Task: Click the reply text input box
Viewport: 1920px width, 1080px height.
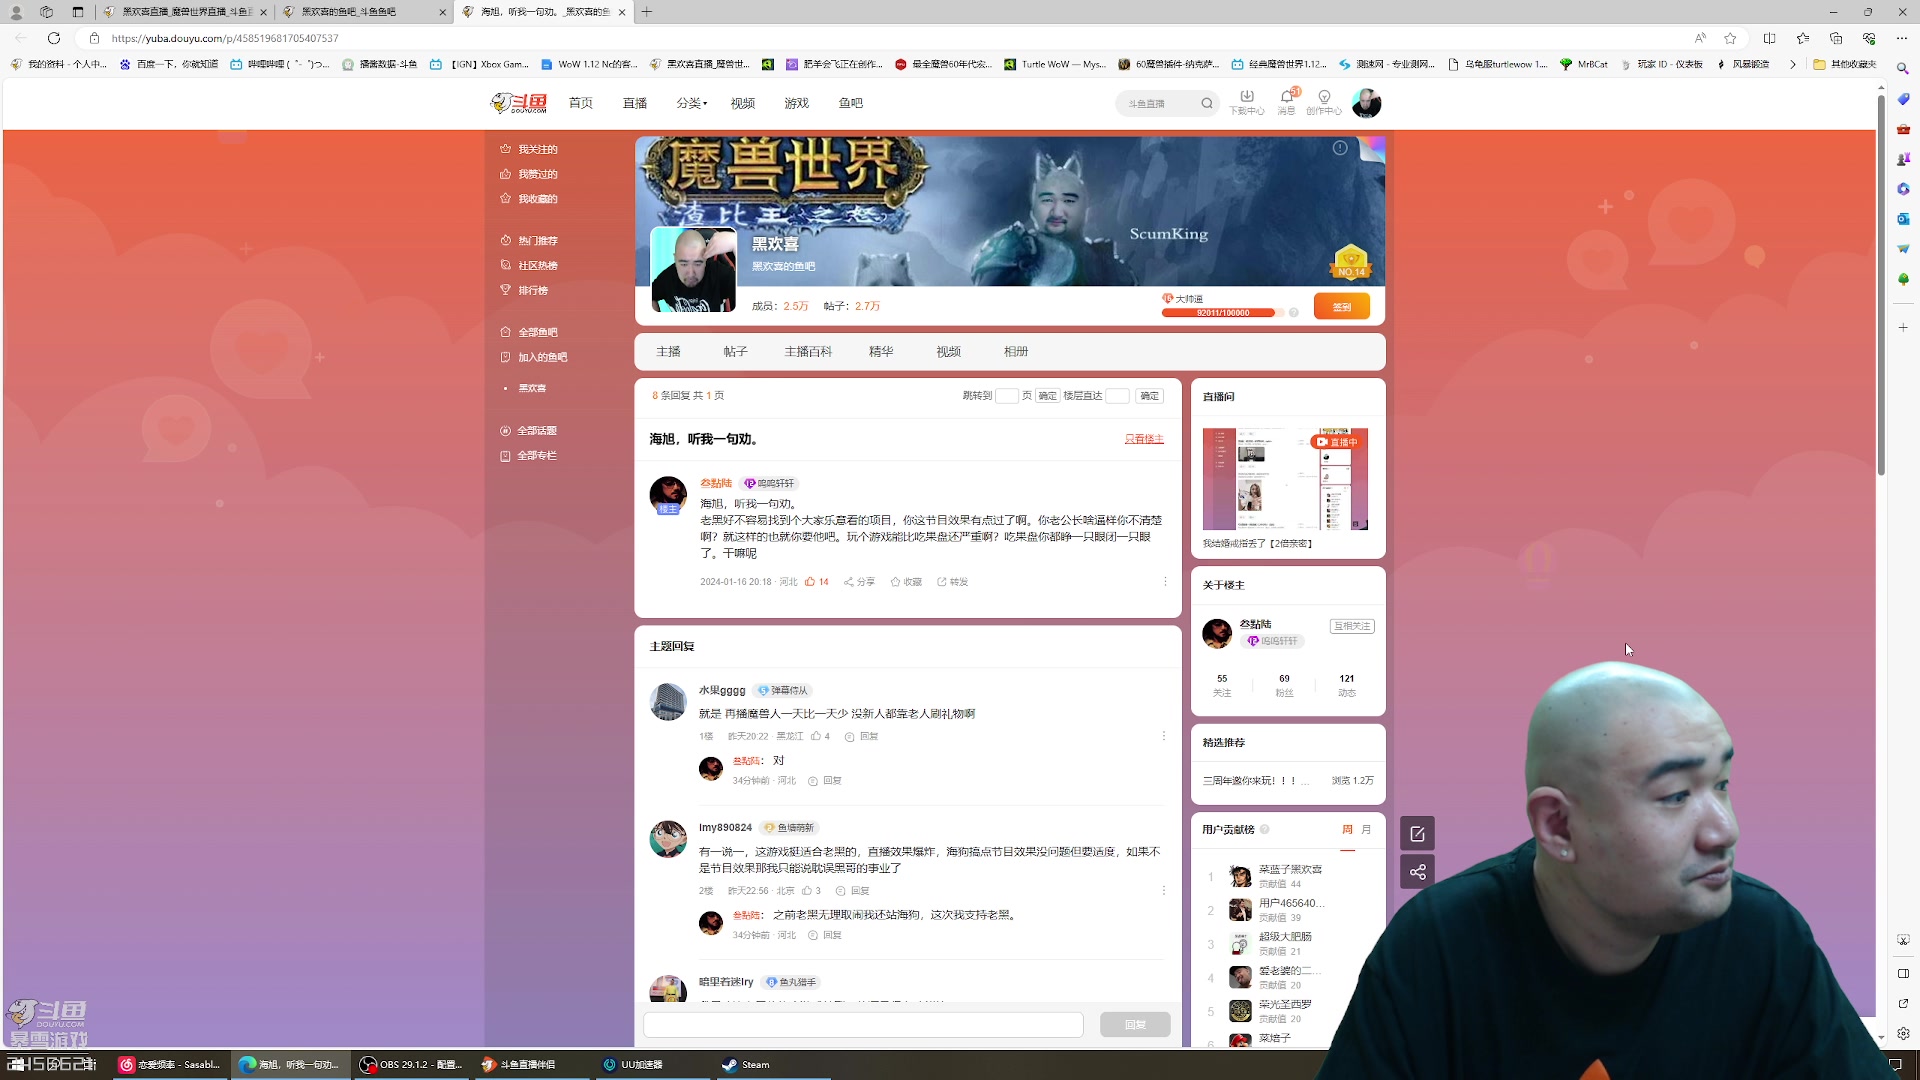Action: click(x=863, y=1024)
